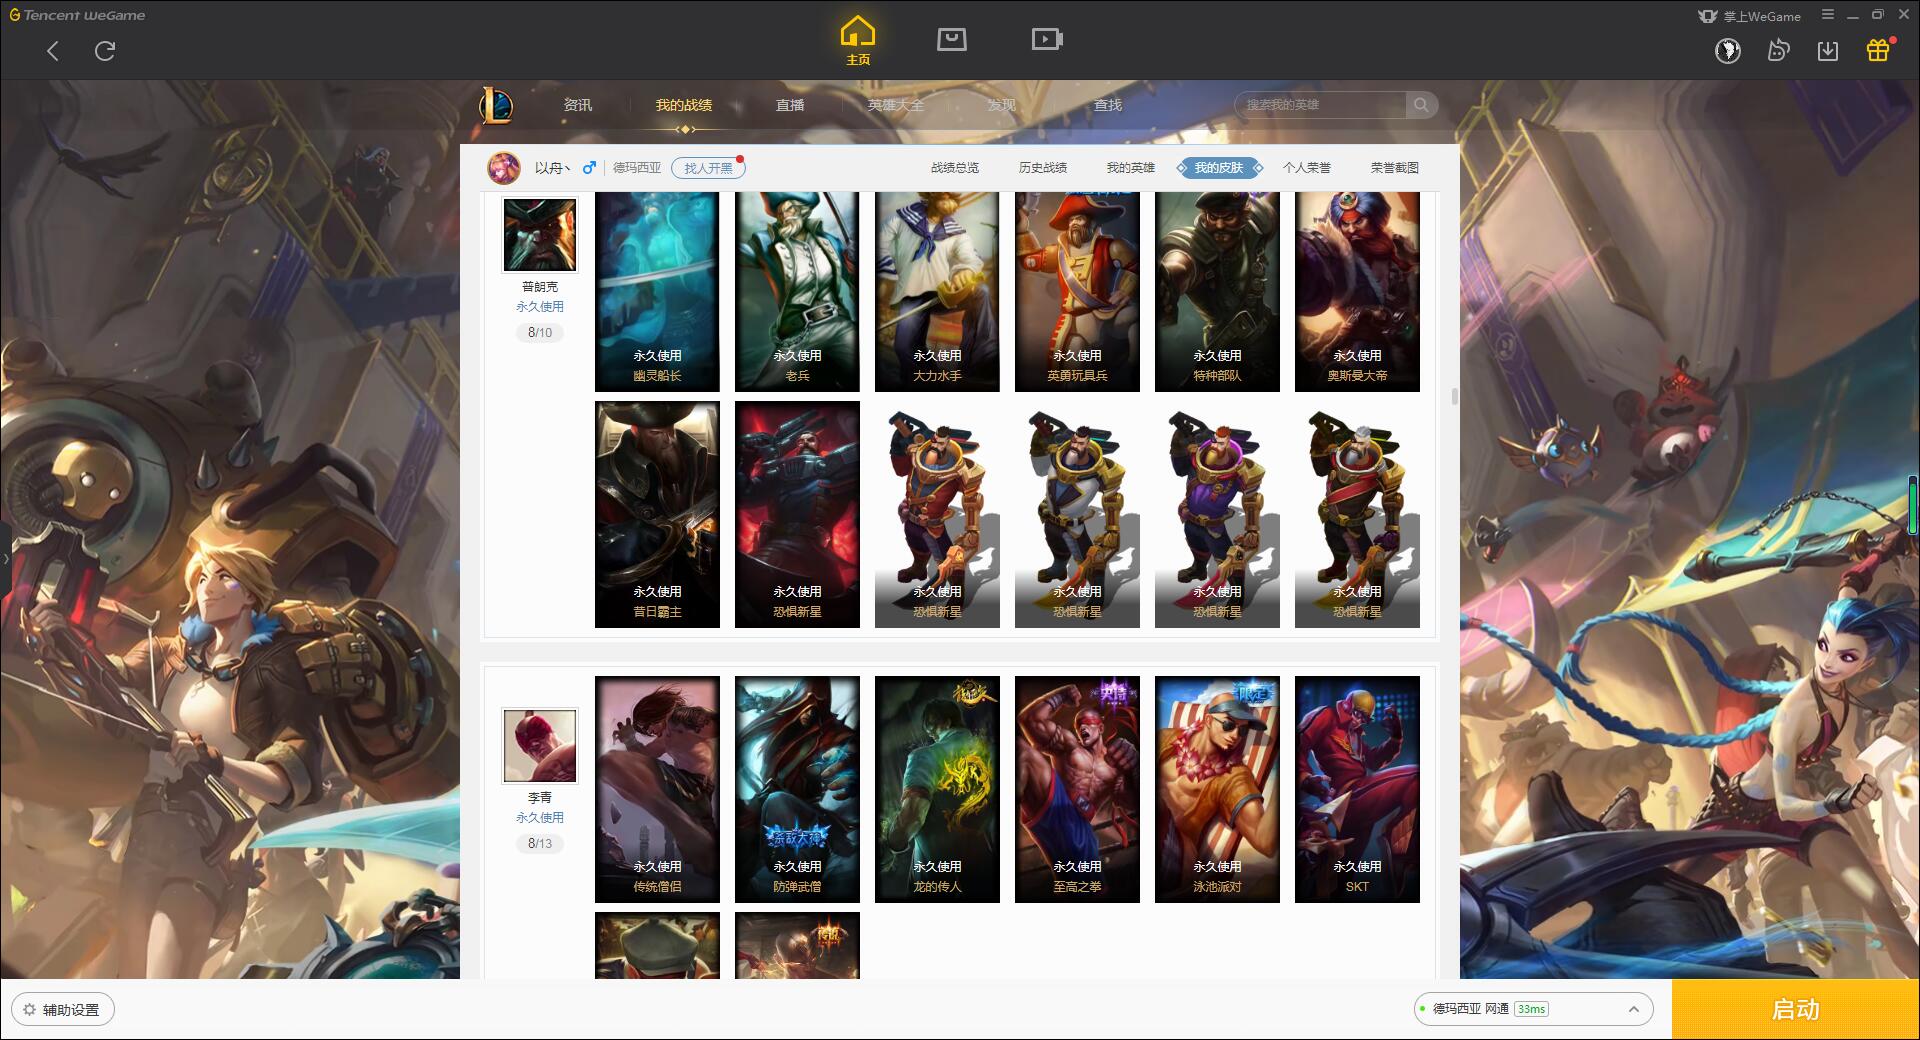Open the 历史战绩 sub-tab
1920x1040 pixels.
pos(1043,168)
